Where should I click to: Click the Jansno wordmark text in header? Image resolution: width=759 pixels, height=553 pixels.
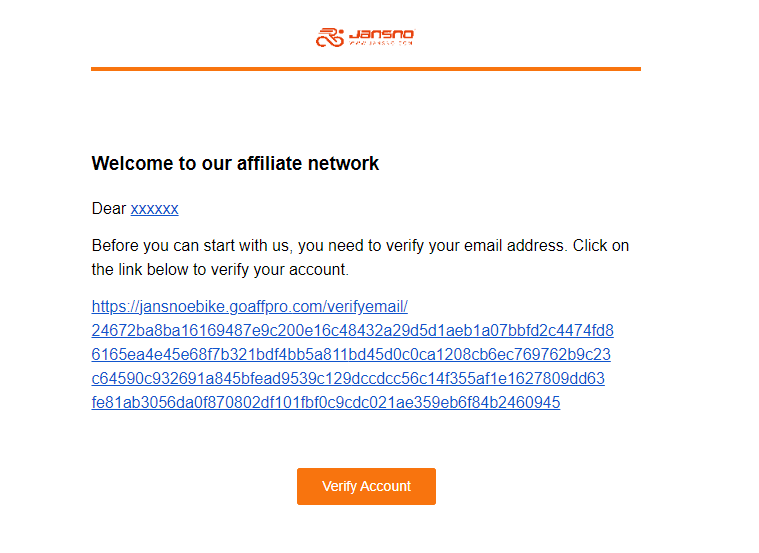coord(381,34)
